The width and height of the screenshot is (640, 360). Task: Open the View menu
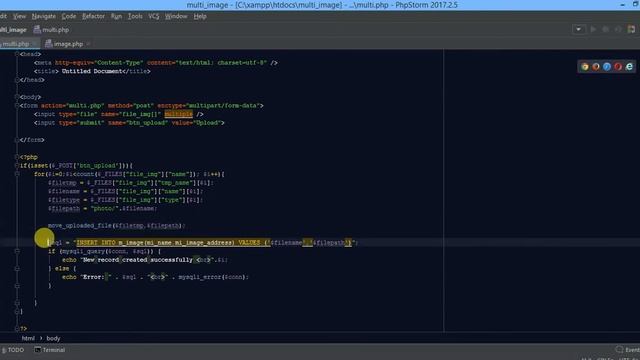click(x=19, y=16)
